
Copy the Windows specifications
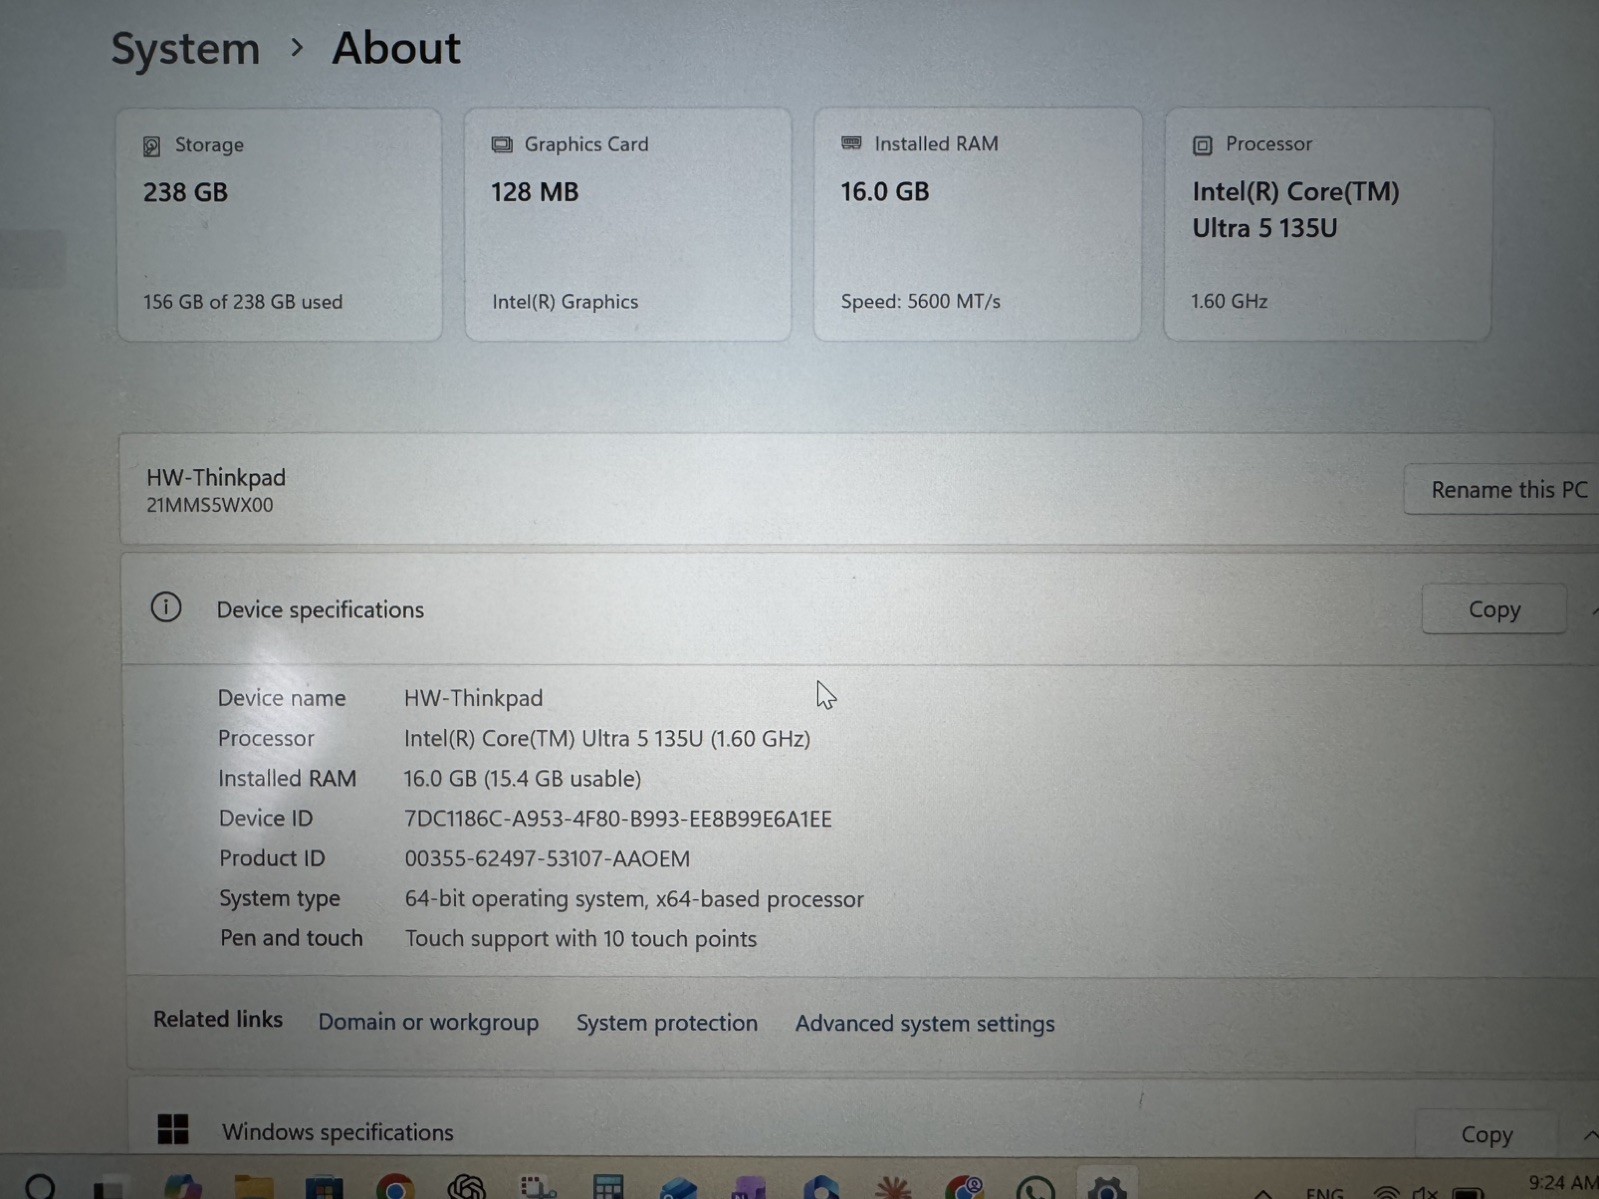pyautogui.click(x=1486, y=1134)
